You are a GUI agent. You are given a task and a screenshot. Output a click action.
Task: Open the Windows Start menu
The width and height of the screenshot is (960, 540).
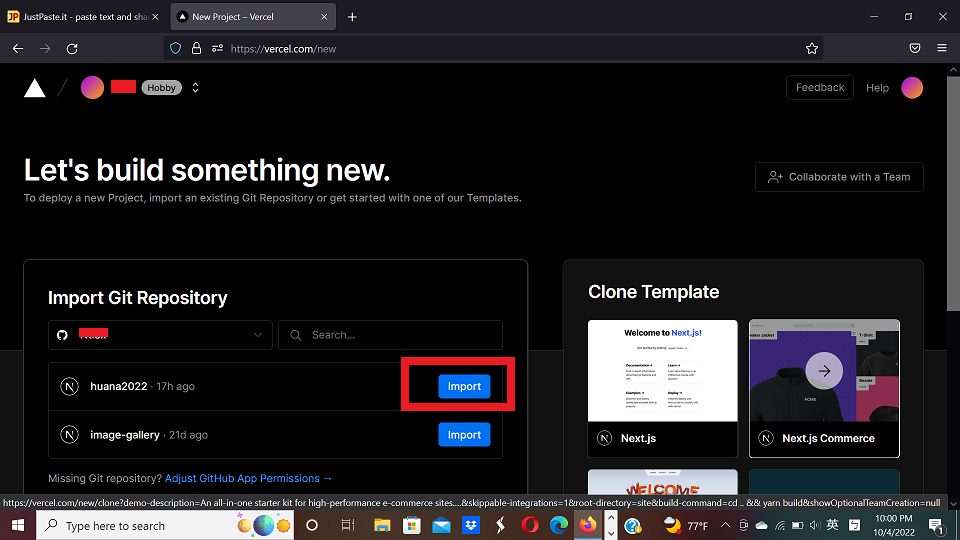tap(18, 525)
